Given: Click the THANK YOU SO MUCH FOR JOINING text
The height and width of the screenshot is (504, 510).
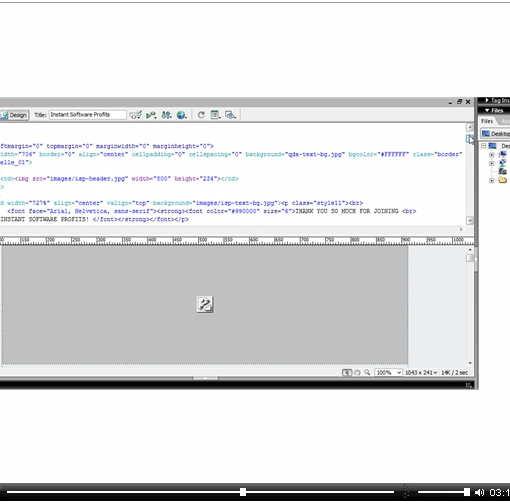Looking at the screenshot, I should [x=347, y=211].
